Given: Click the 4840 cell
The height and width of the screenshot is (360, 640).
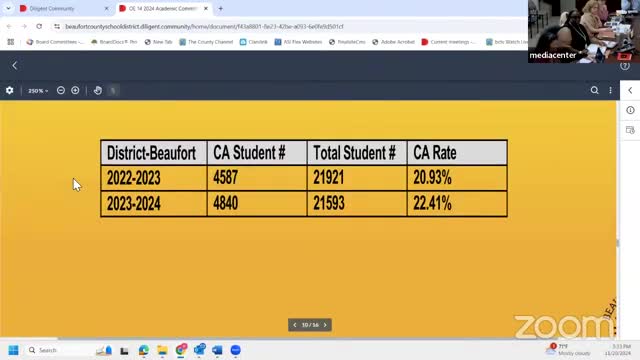Looking at the screenshot, I should [x=257, y=203].
